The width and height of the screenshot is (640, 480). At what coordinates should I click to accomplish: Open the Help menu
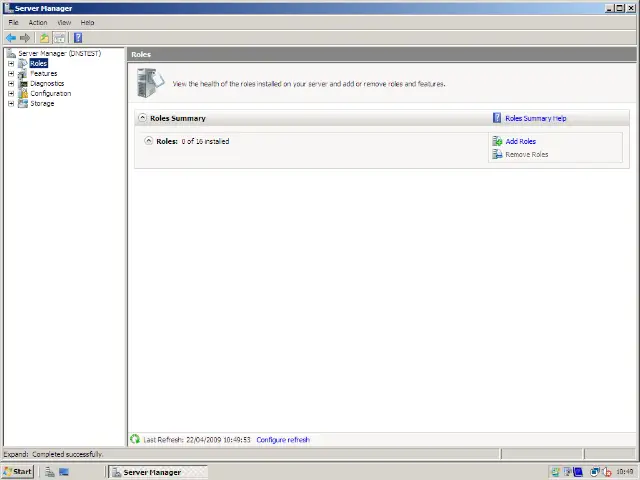[87, 22]
